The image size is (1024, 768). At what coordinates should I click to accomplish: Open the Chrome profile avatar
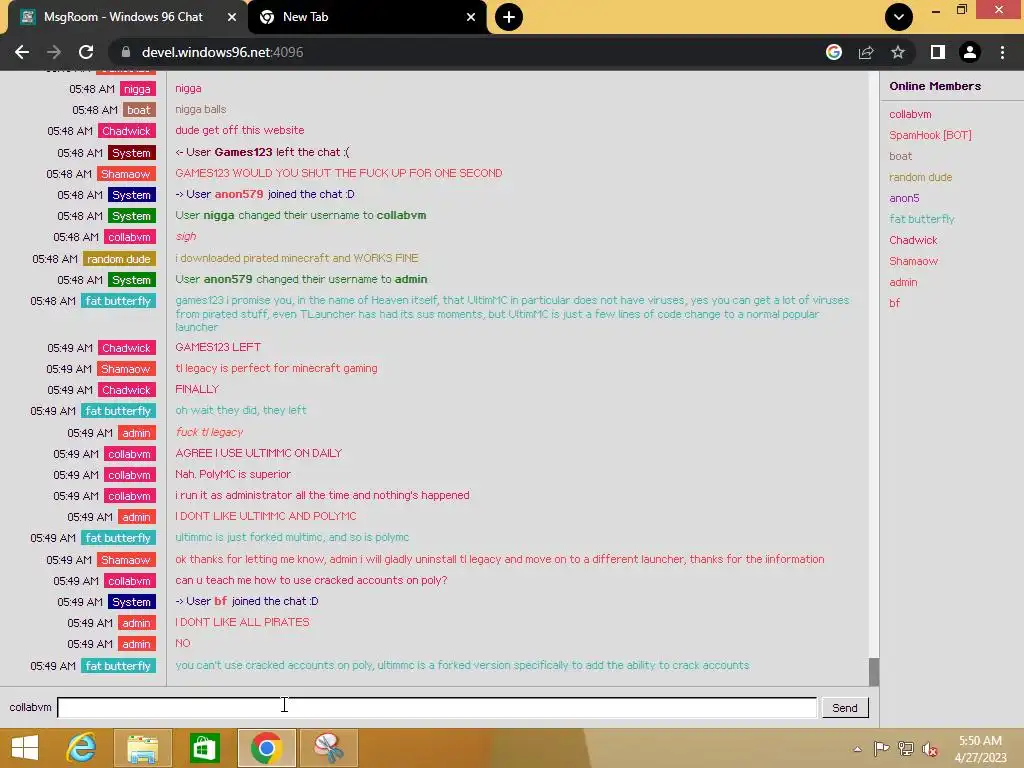970,52
